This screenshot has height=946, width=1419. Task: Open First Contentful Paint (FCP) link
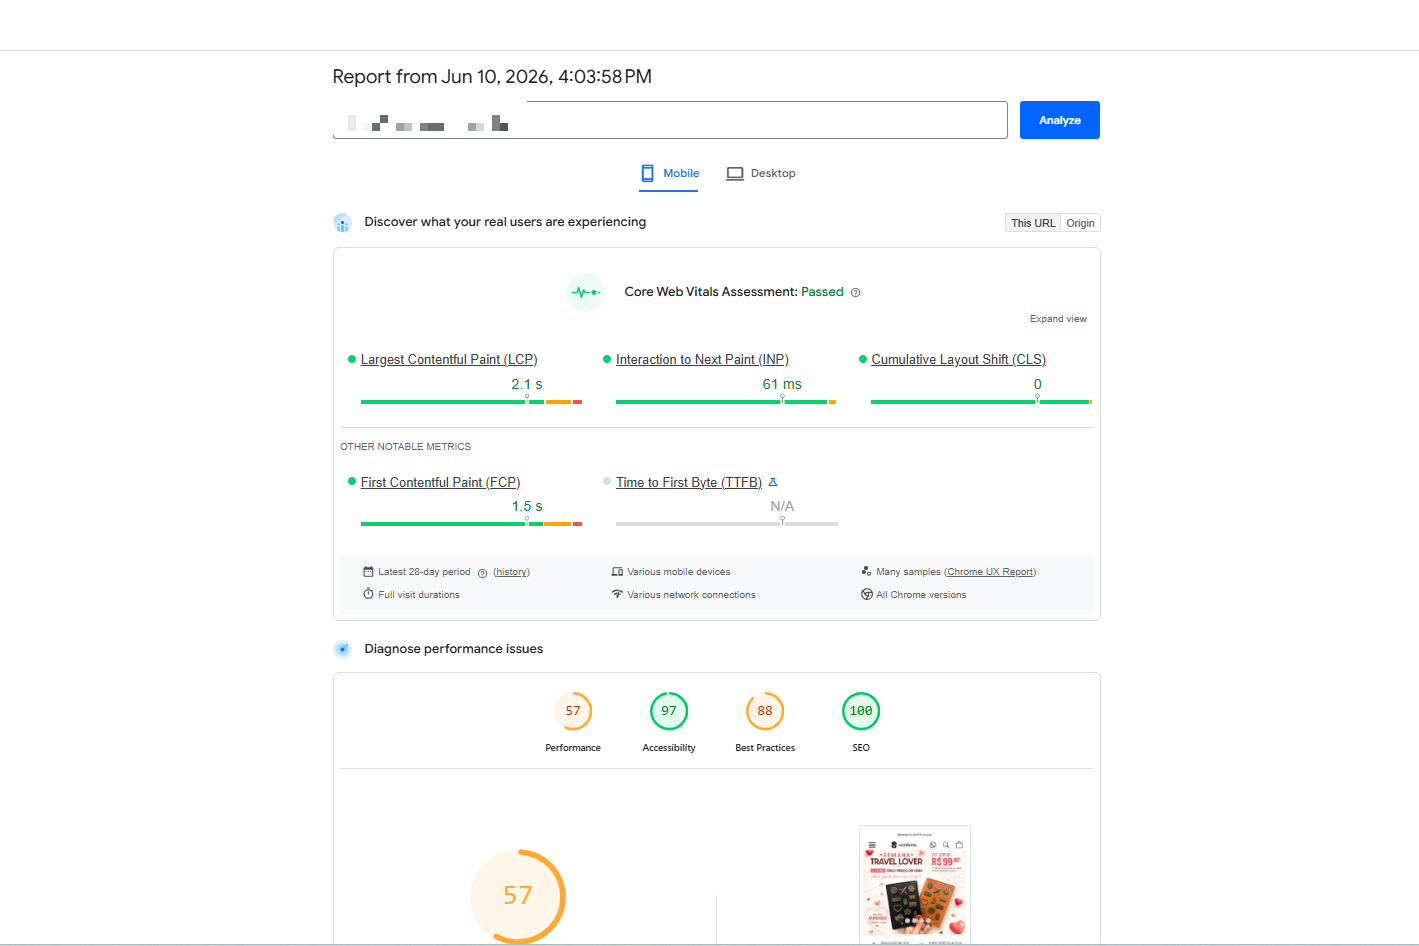[x=440, y=482]
